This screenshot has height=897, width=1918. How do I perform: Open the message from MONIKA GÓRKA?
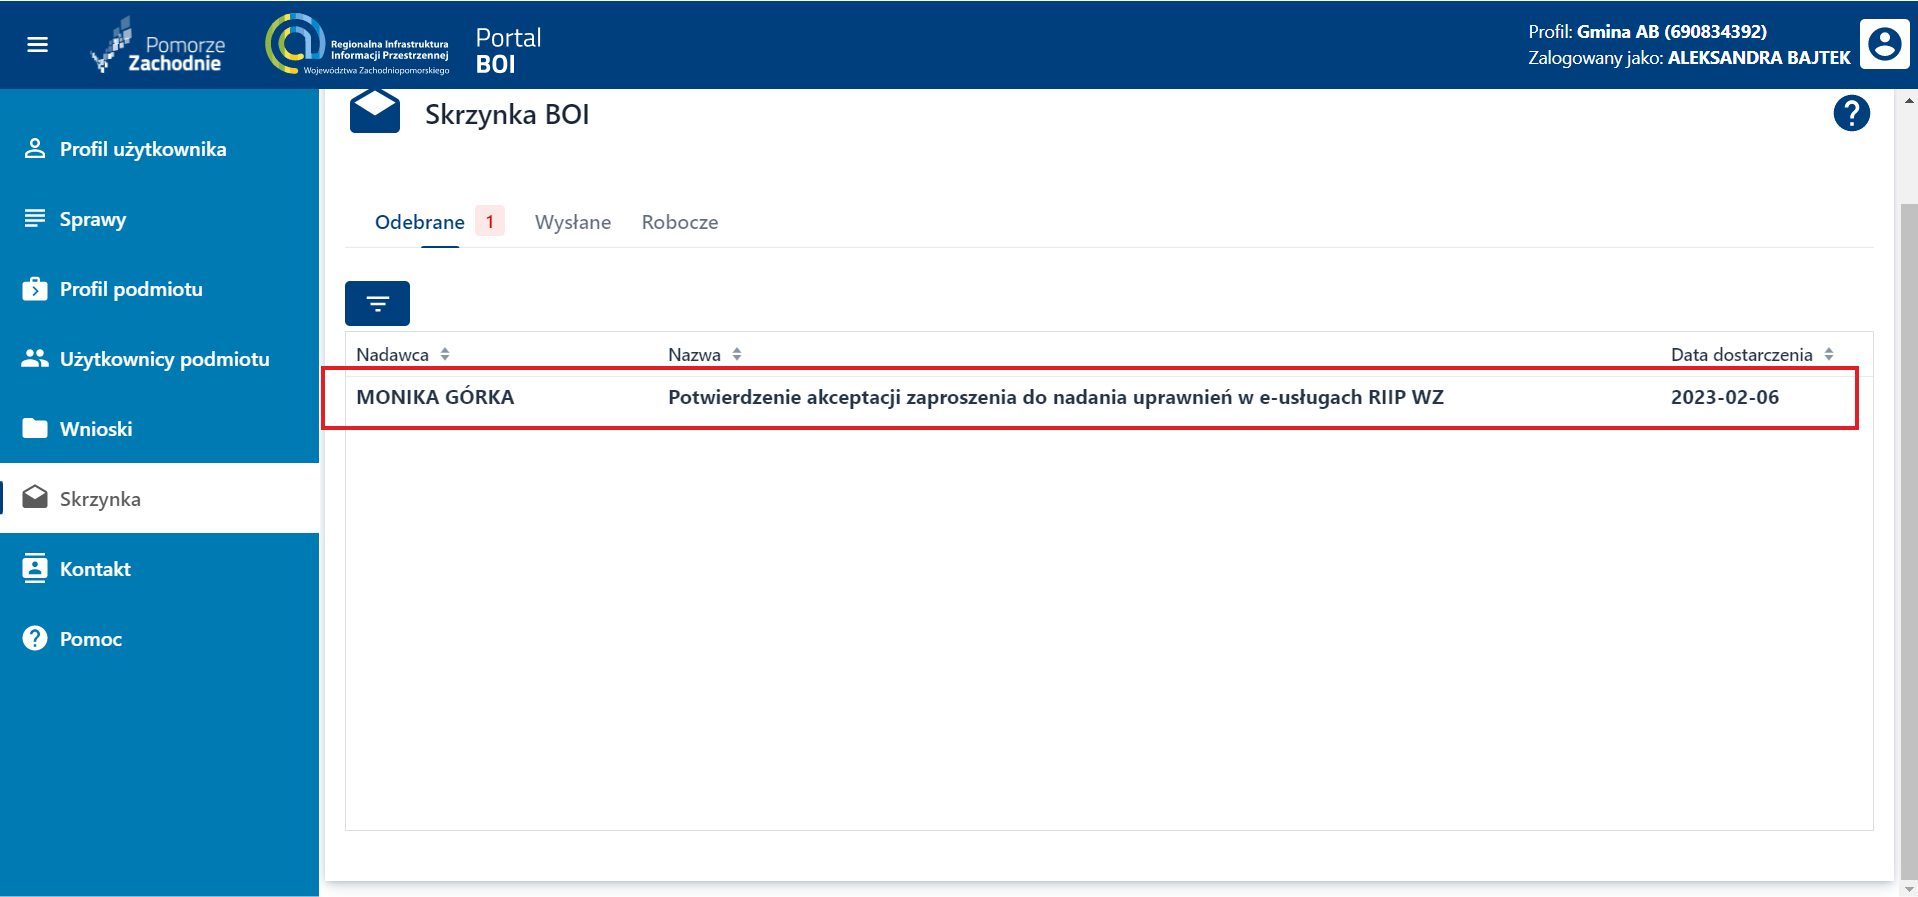(1054, 398)
